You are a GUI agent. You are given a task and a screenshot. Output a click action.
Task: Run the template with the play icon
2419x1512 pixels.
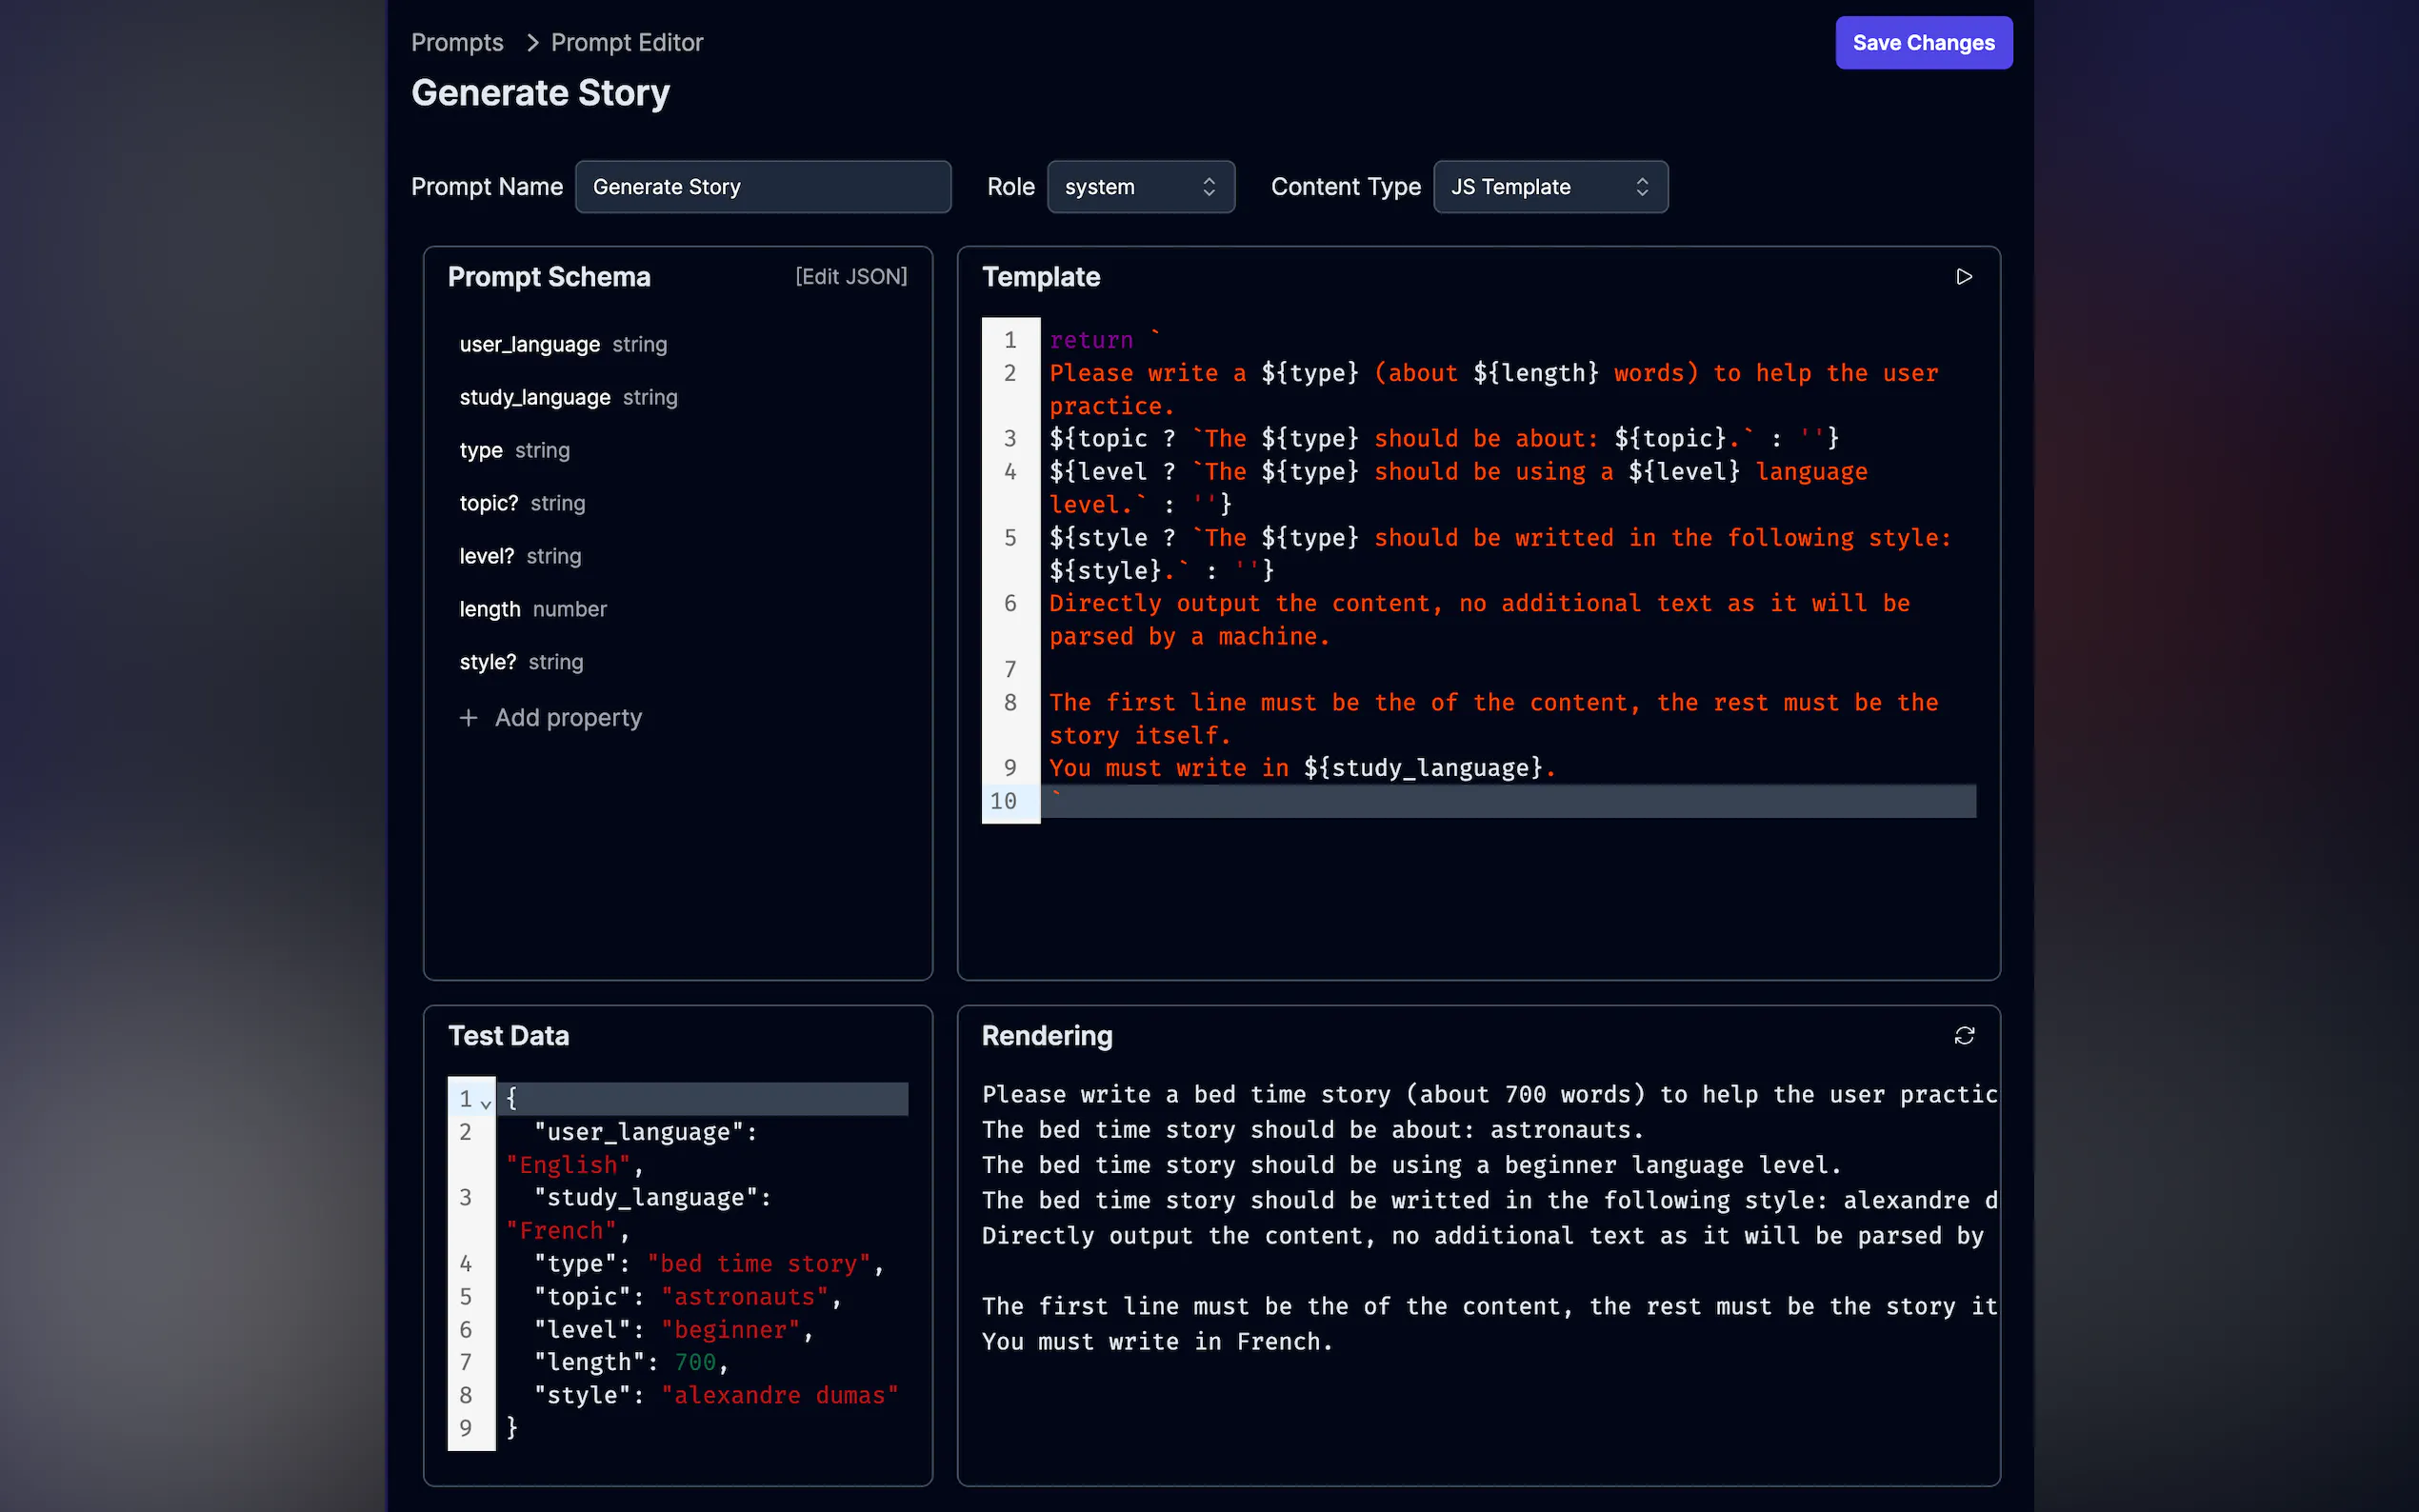click(x=1963, y=277)
